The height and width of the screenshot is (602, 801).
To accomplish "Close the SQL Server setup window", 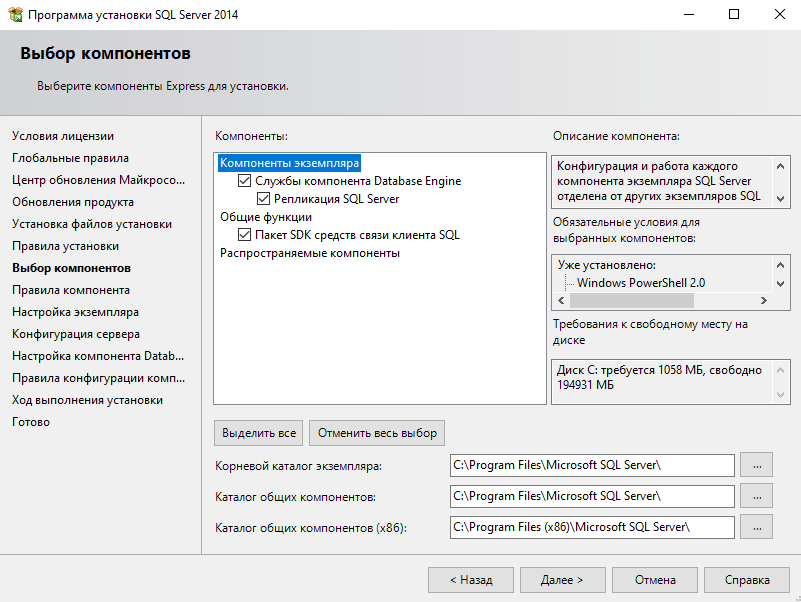I will [779, 14].
